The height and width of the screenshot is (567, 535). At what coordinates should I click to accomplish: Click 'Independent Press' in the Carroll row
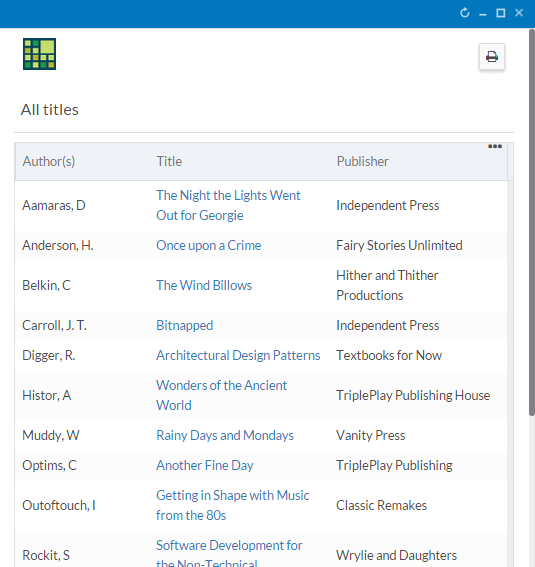coord(388,325)
